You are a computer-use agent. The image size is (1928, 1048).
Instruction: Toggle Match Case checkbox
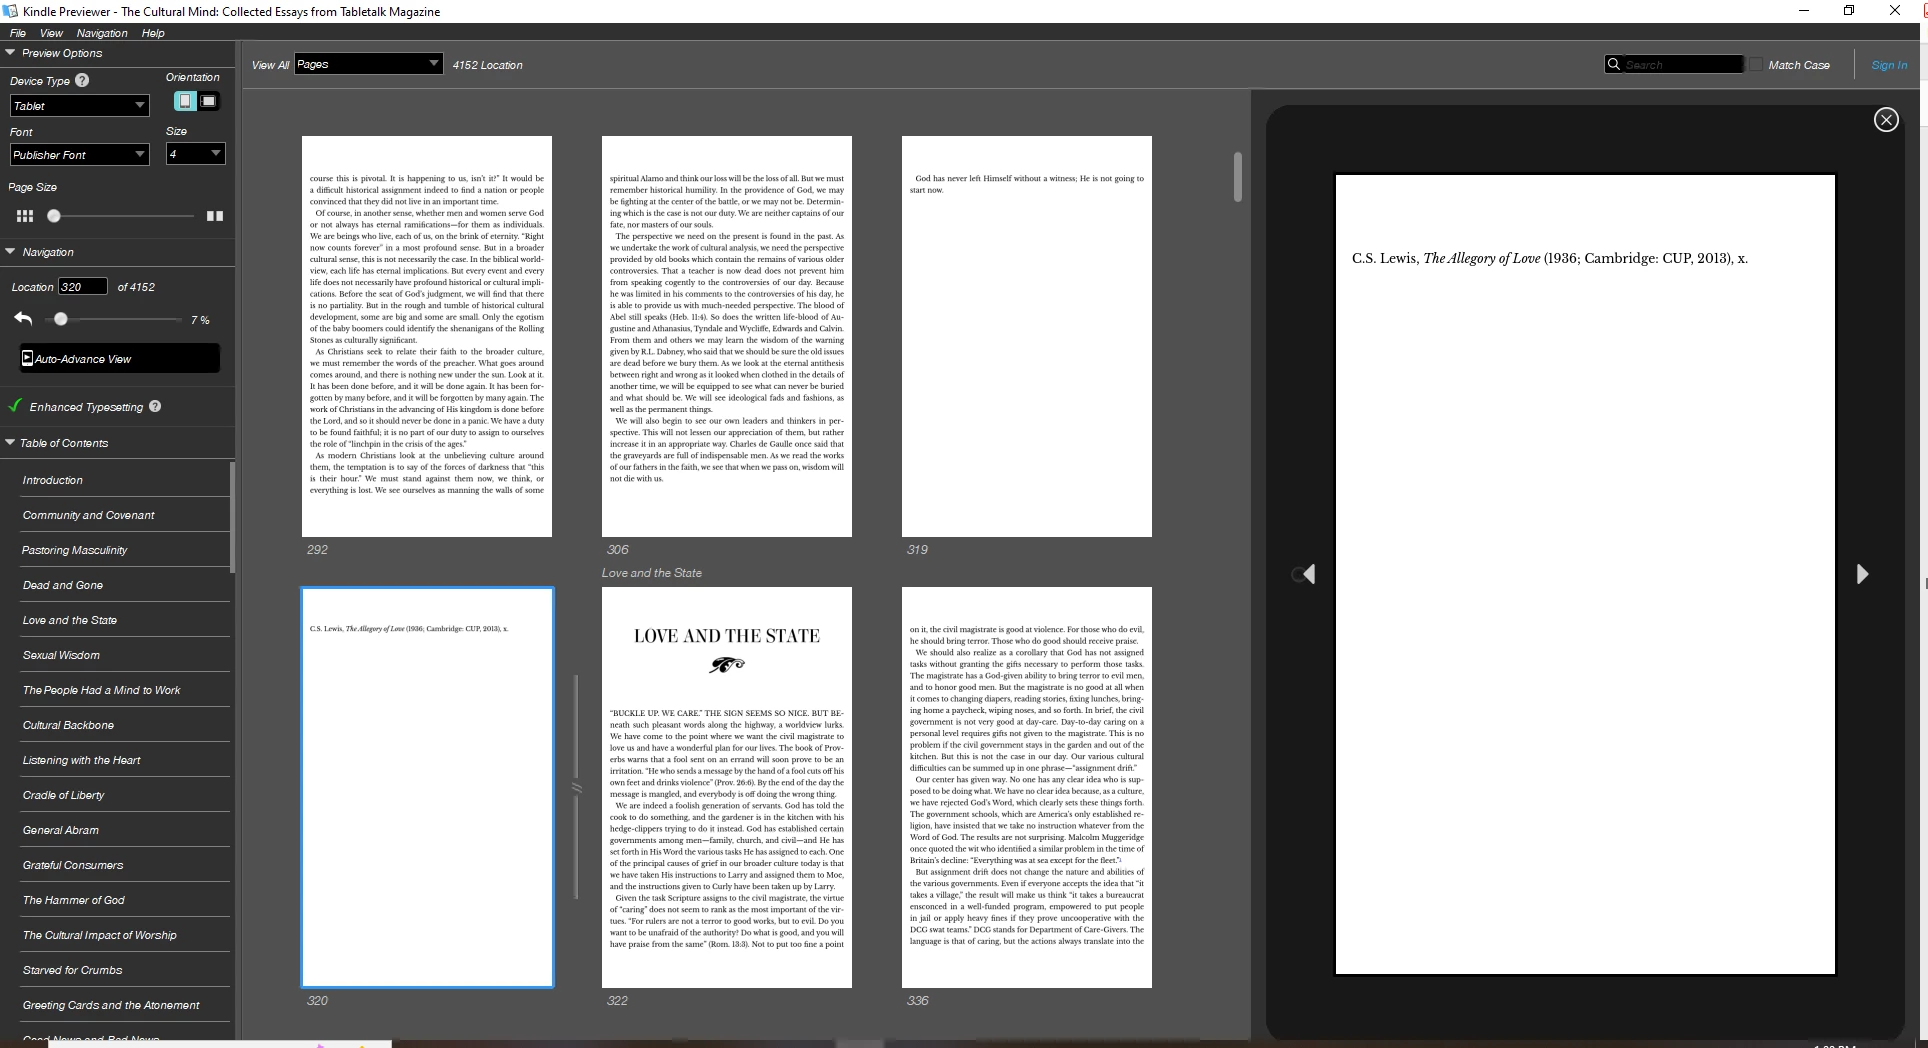coord(1755,64)
